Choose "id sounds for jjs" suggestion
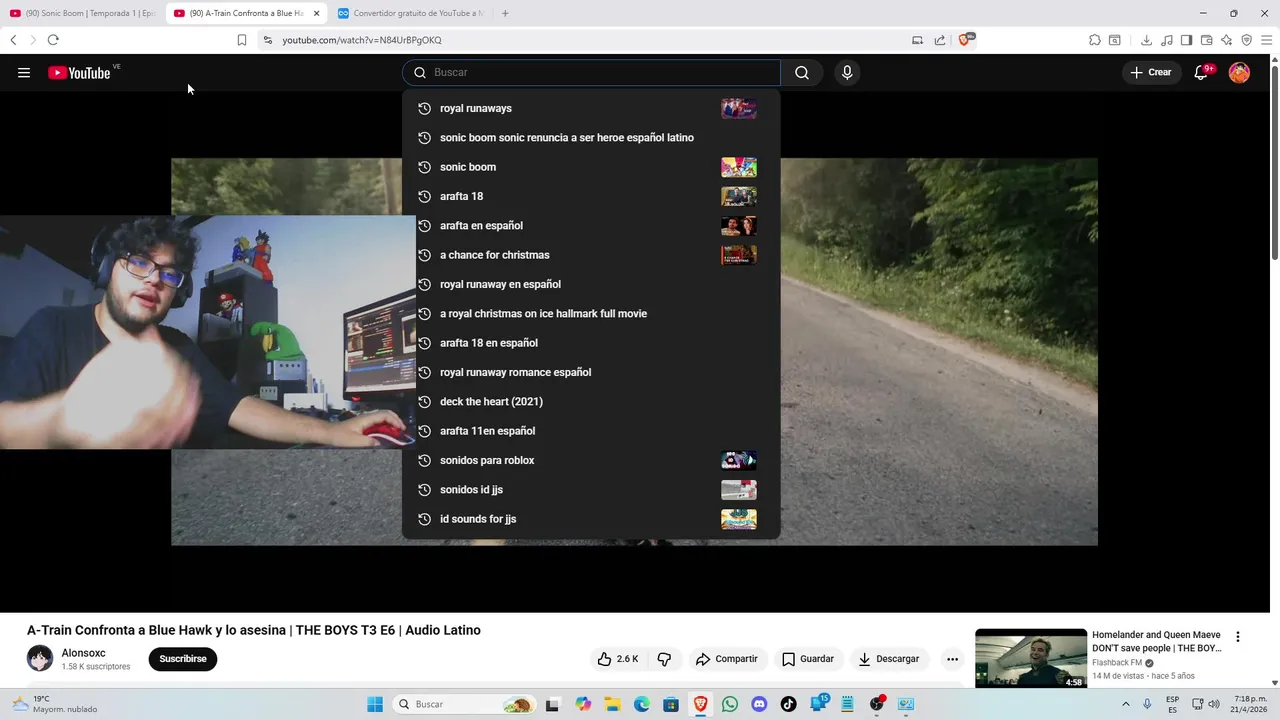Viewport: 1280px width, 720px height. (x=590, y=519)
